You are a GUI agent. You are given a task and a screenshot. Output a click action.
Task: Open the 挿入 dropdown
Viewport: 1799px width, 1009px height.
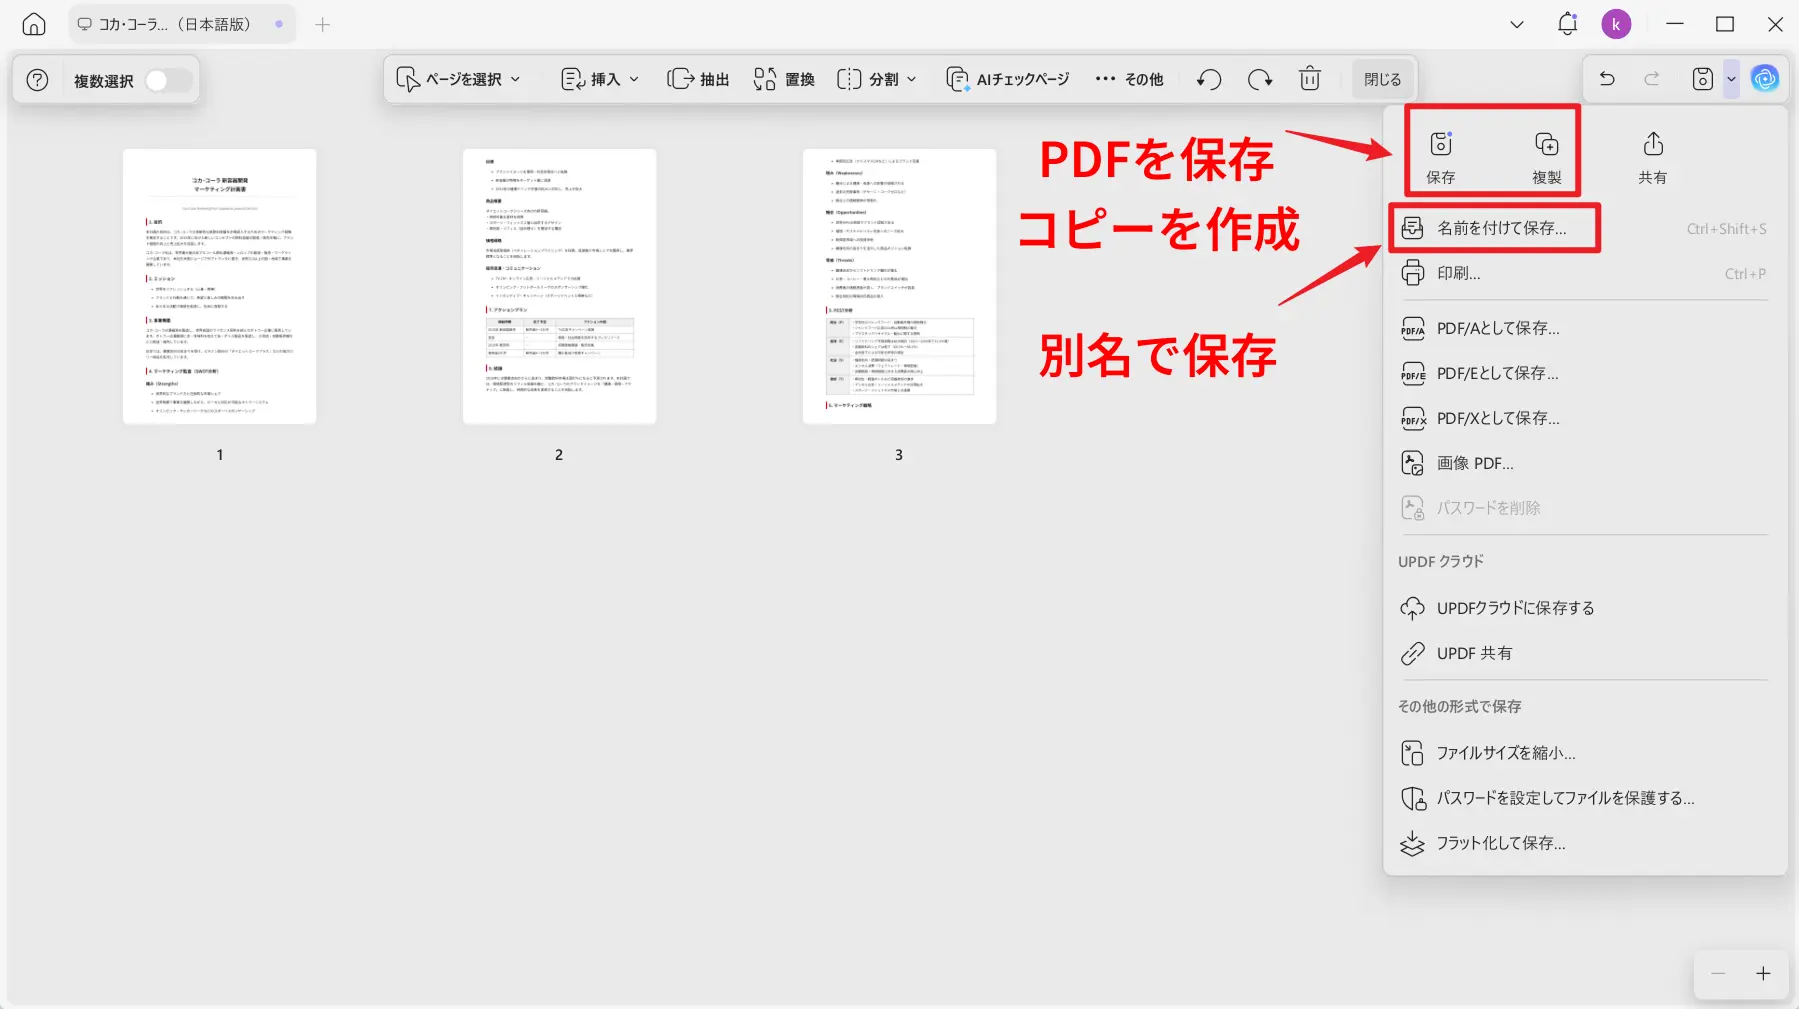pos(600,79)
